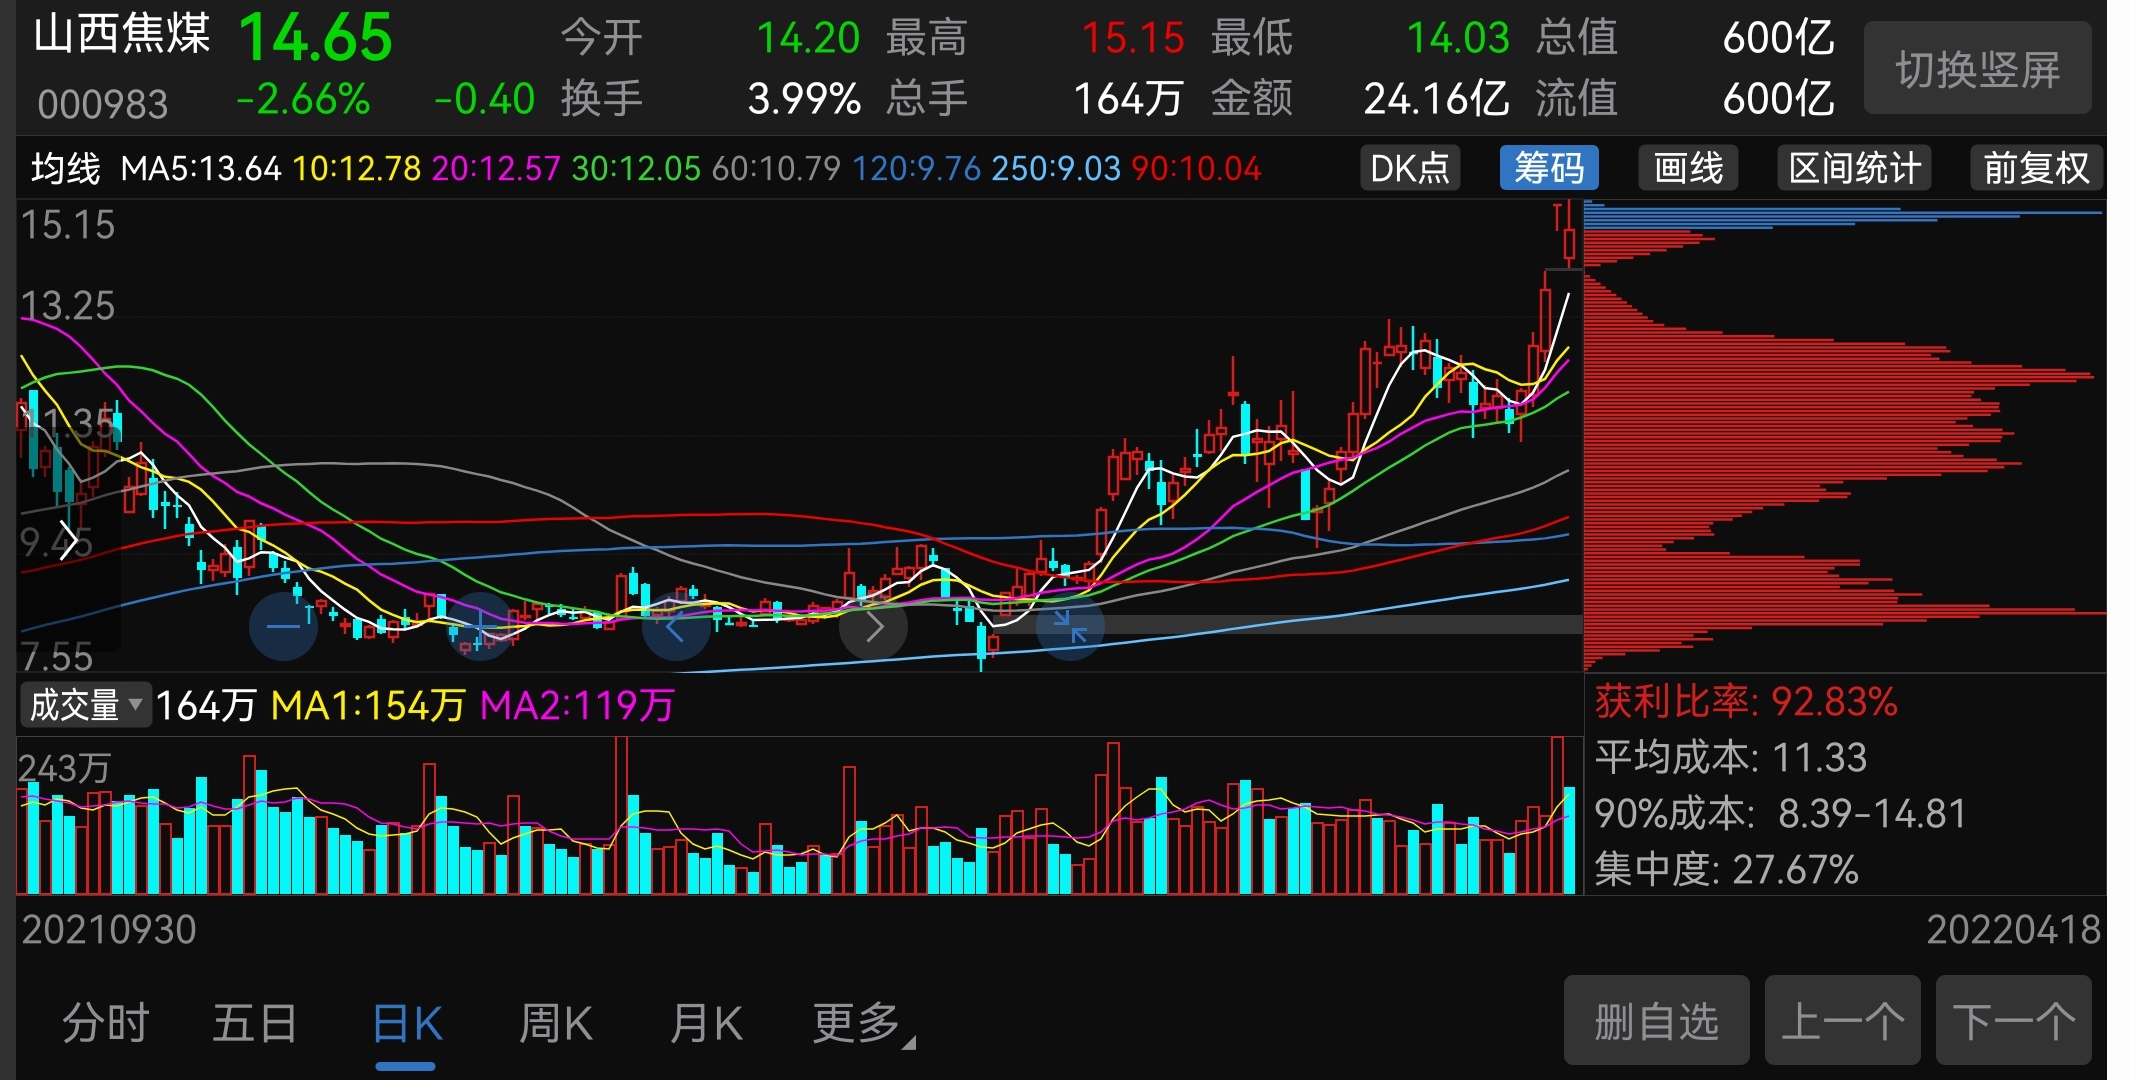Tap the collapse arrows icon on chart

click(1070, 627)
